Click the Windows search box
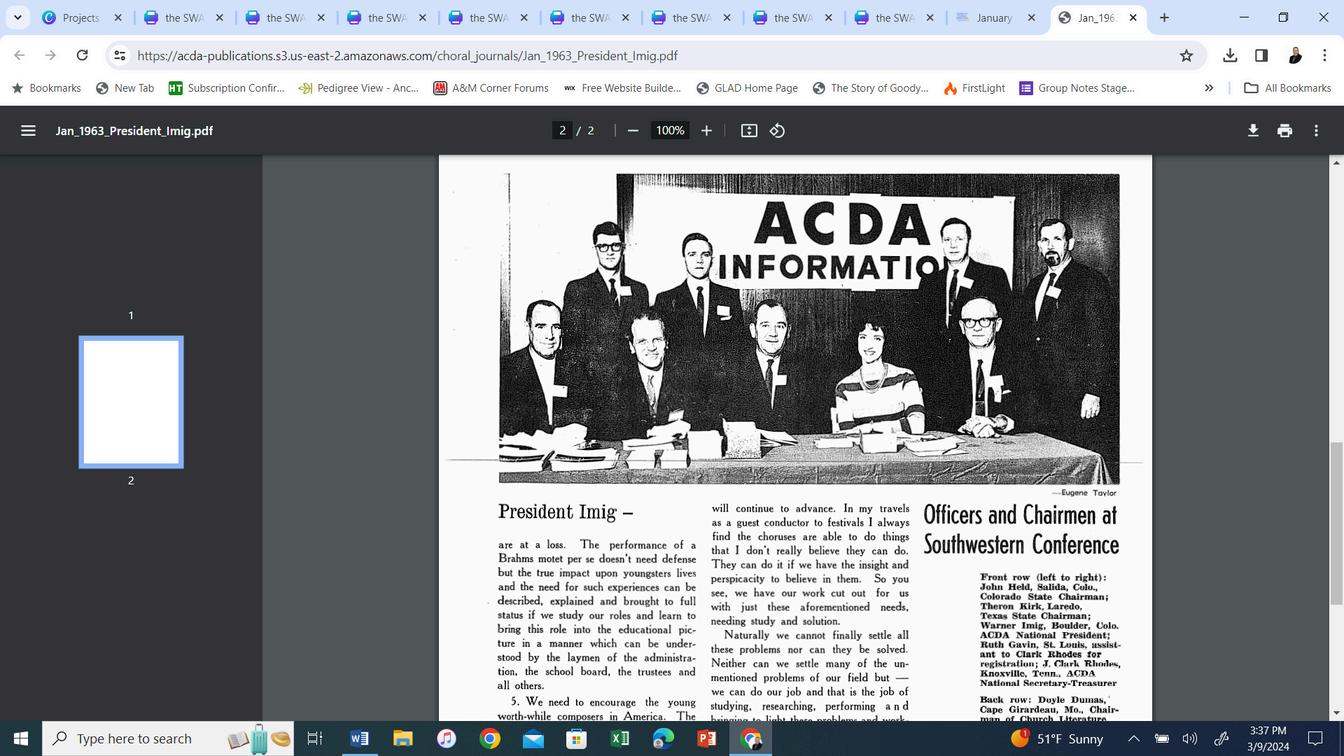1344x756 pixels. [168, 739]
